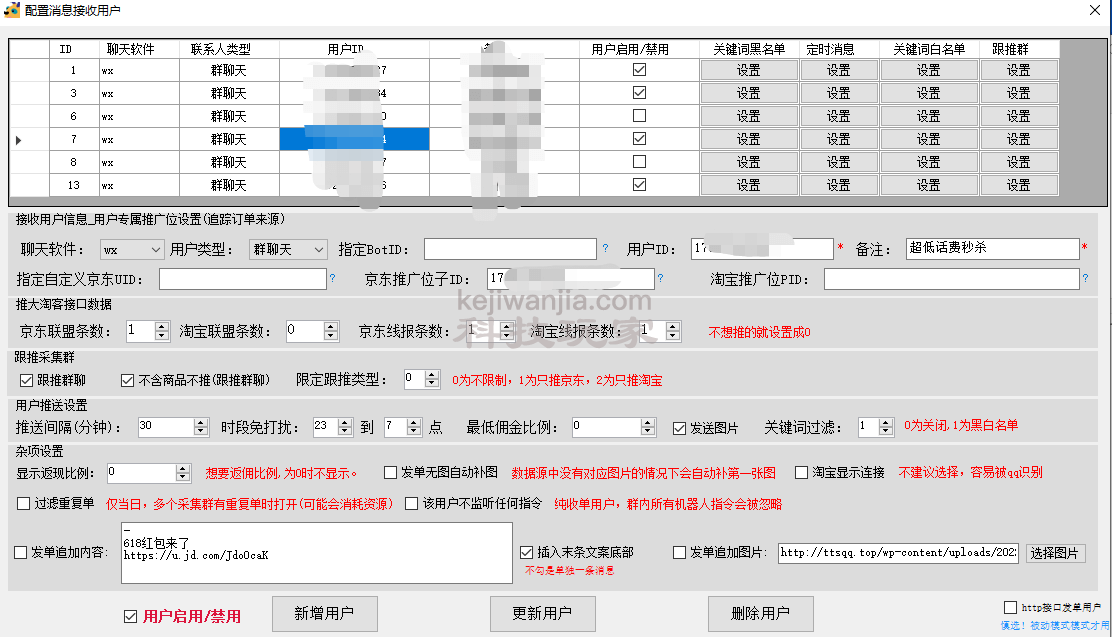Toggle the 发送图片 checkbox
Screen dimensions: 1112x637
pos(679,428)
